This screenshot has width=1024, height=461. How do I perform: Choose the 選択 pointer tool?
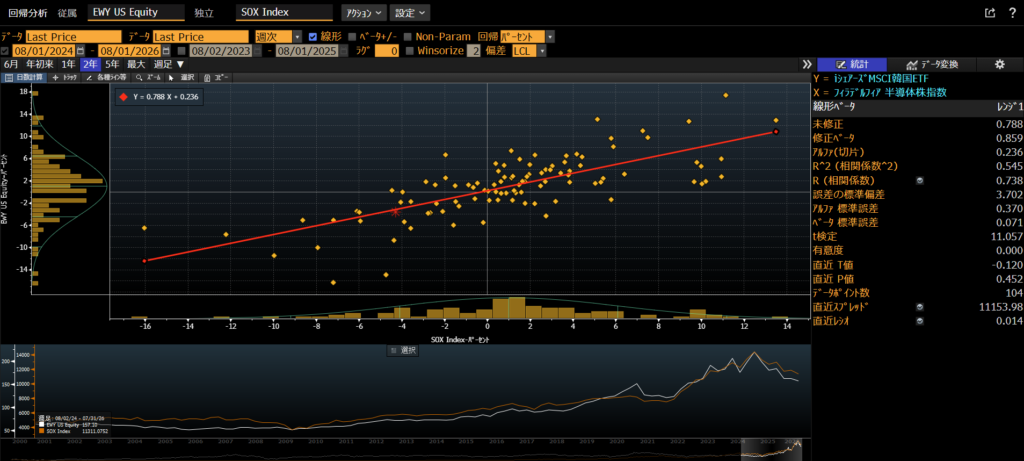click(x=182, y=77)
